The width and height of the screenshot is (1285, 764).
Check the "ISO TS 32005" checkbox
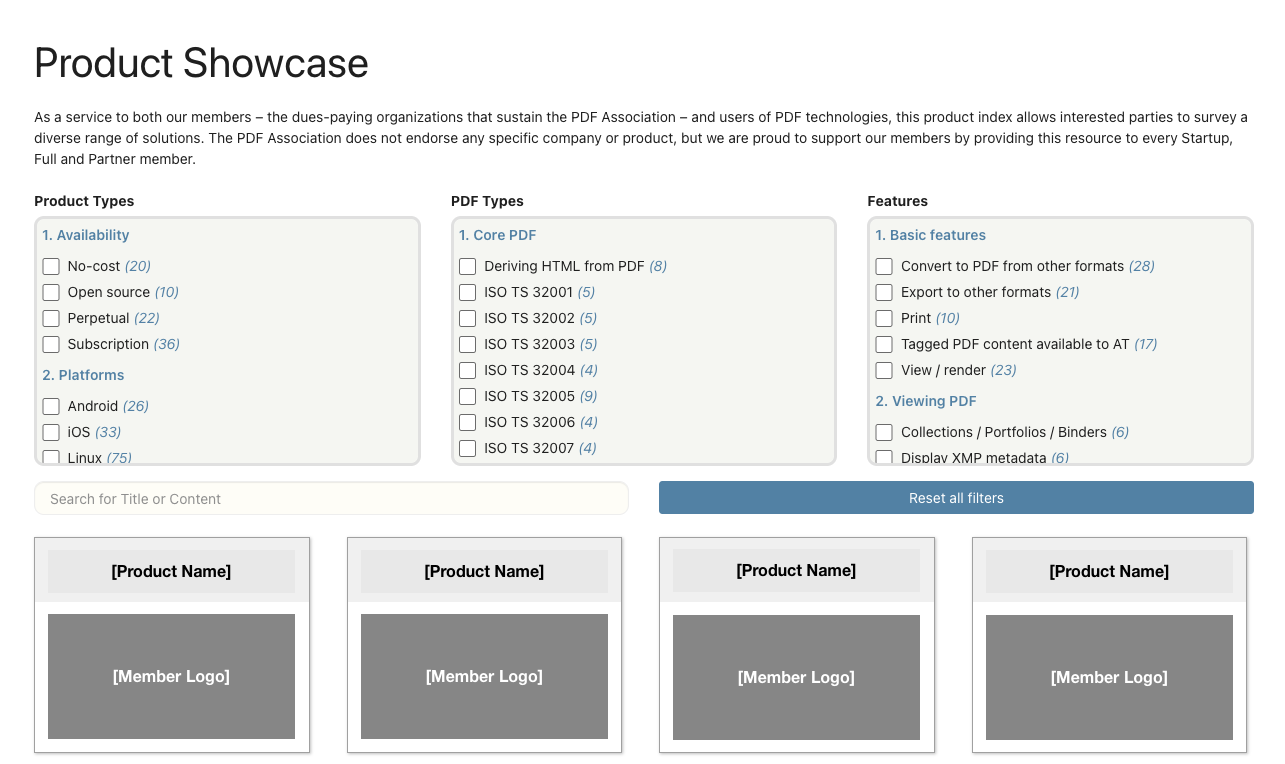[467, 396]
